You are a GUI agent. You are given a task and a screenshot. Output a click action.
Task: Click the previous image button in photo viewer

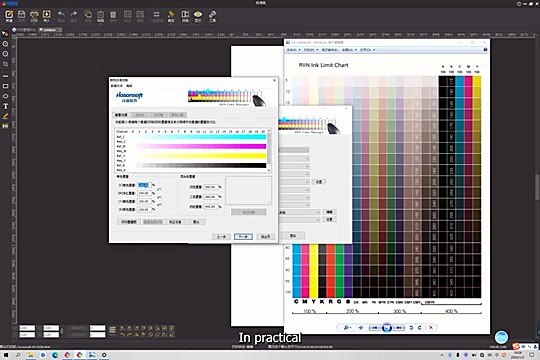(x=374, y=328)
